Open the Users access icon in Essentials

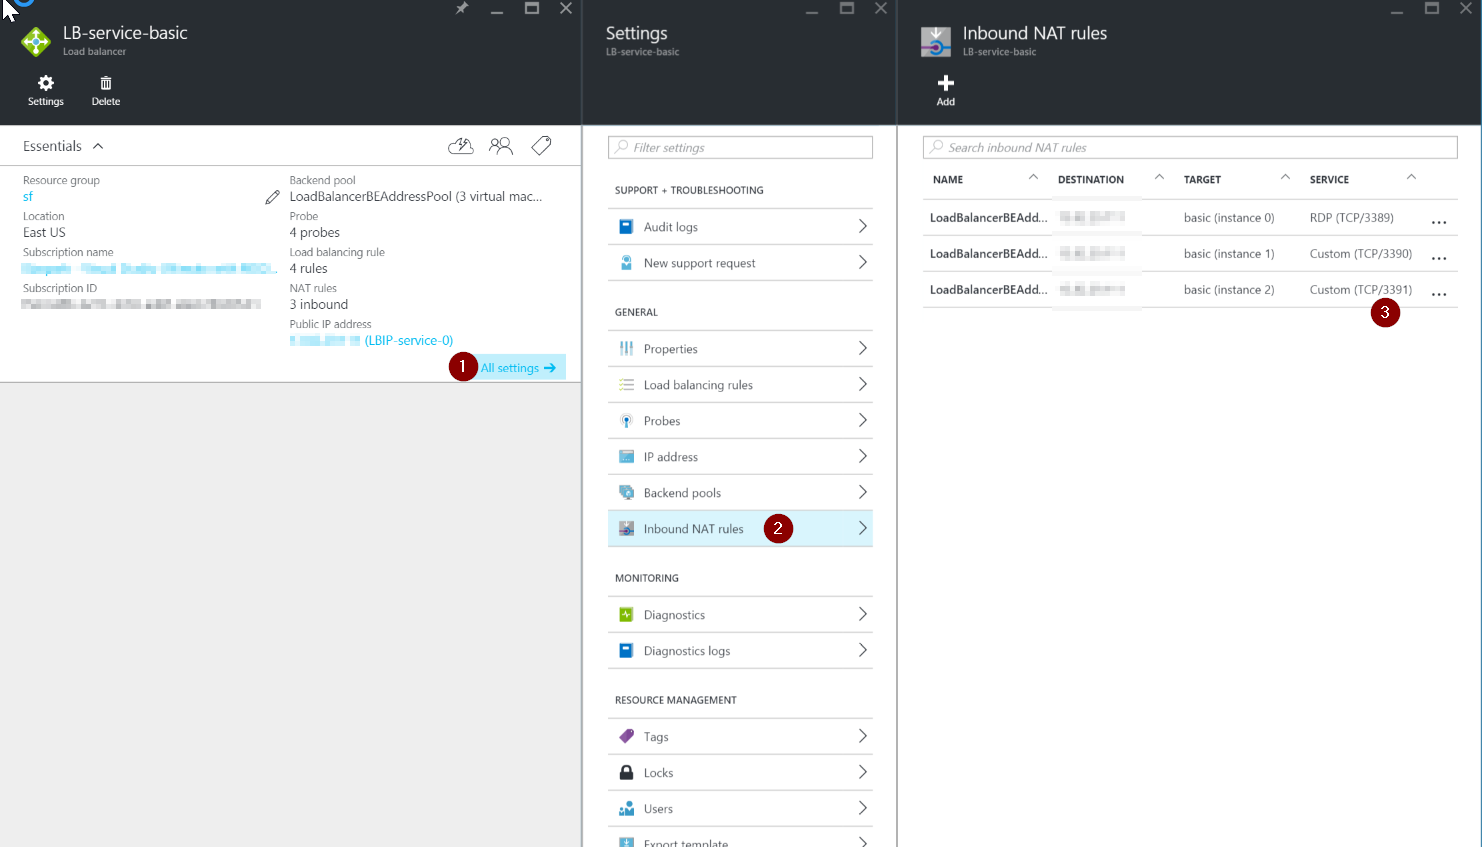(x=501, y=146)
